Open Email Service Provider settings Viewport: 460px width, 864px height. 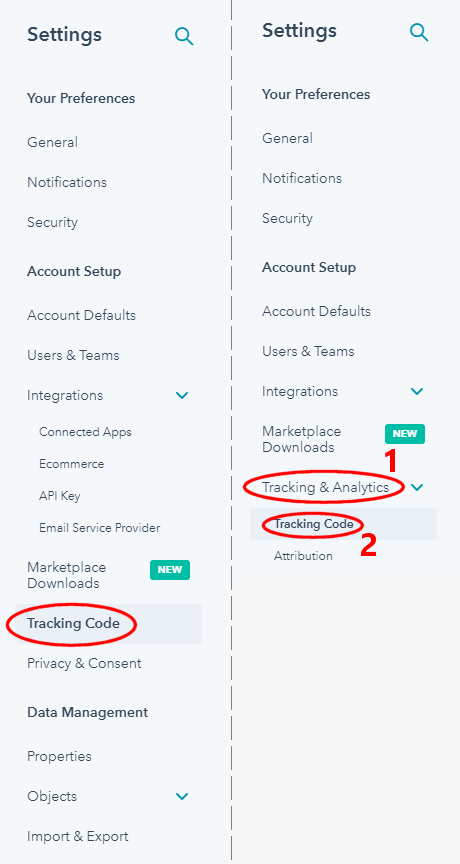click(x=100, y=528)
